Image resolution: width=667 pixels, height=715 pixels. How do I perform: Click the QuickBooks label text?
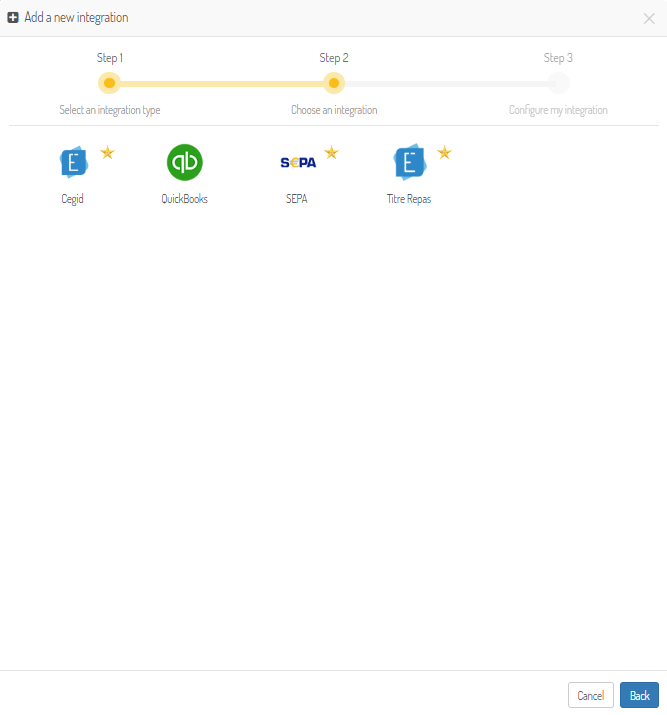185,199
